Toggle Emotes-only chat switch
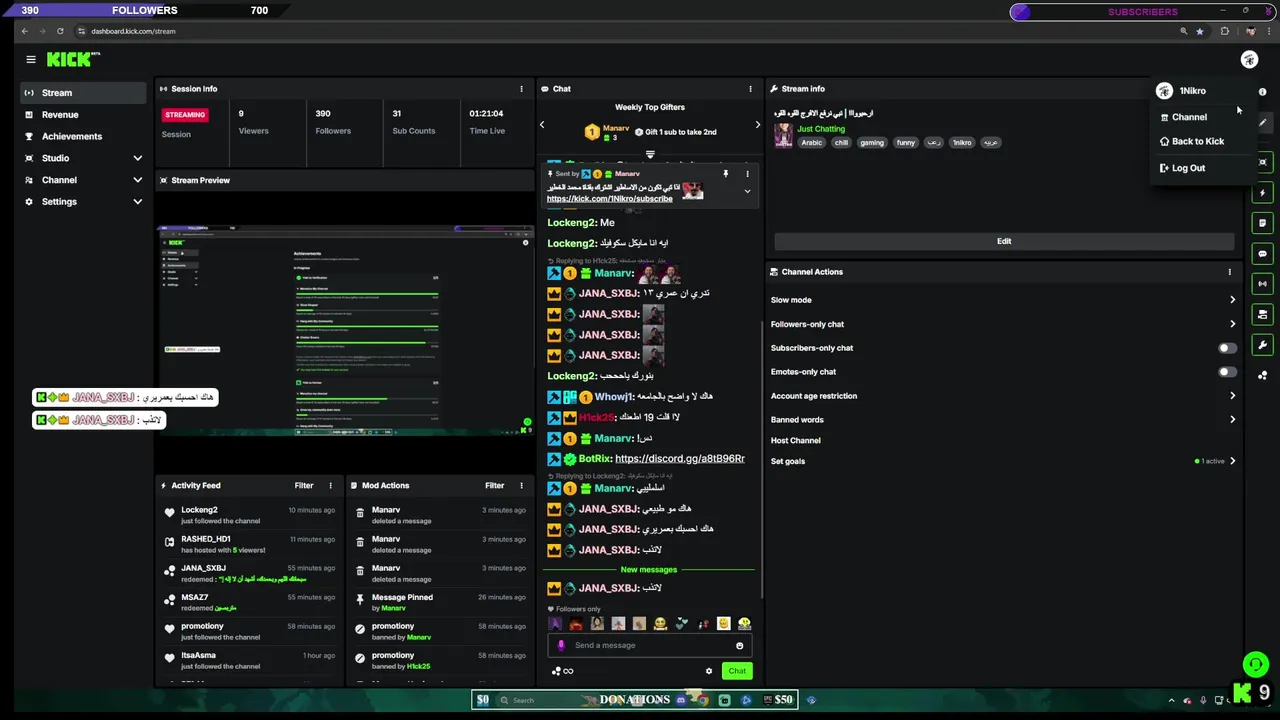1280x720 pixels. [1227, 372]
